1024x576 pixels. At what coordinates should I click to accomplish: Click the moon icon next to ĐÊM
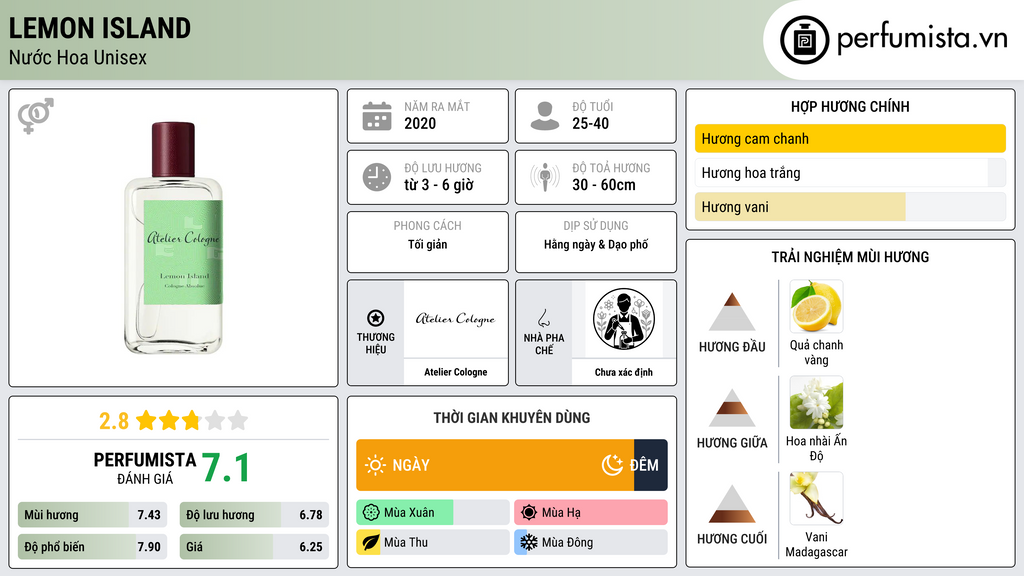(612, 465)
